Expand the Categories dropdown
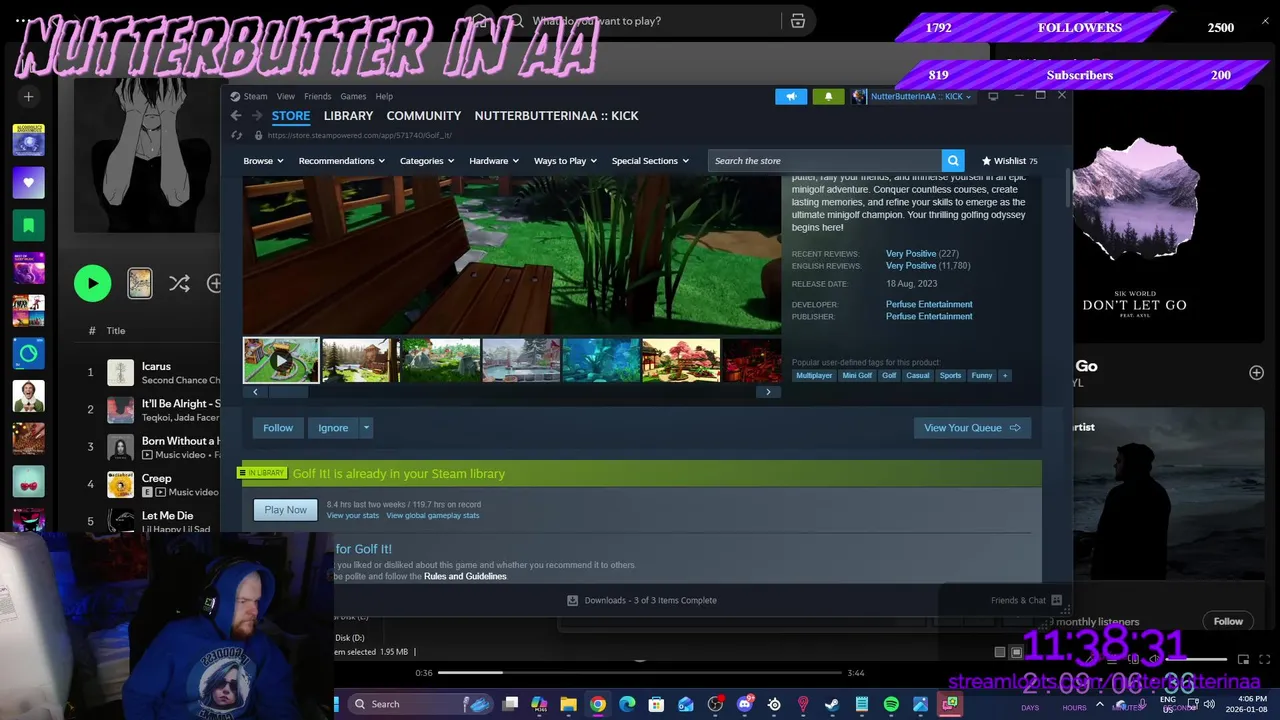This screenshot has width=1280, height=720. click(x=427, y=161)
